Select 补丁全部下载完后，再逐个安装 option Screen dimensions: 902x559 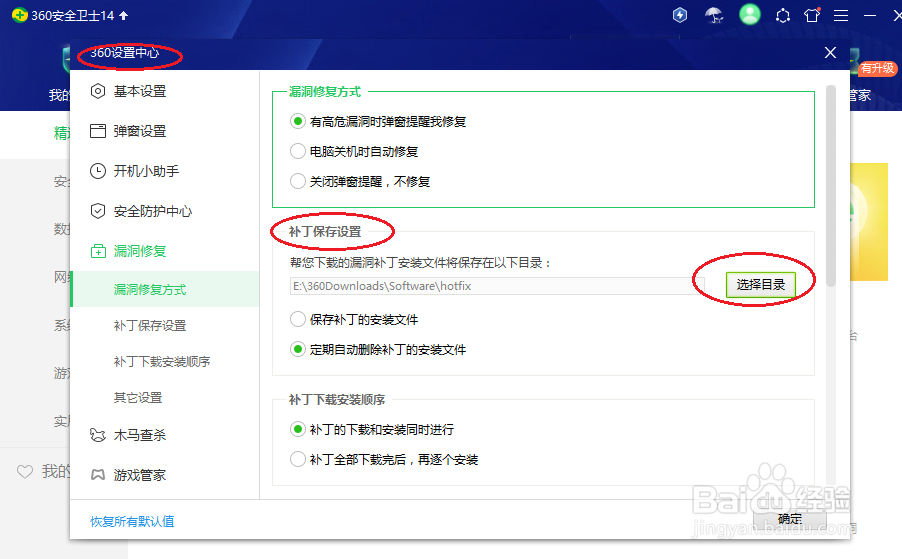coord(384,459)
